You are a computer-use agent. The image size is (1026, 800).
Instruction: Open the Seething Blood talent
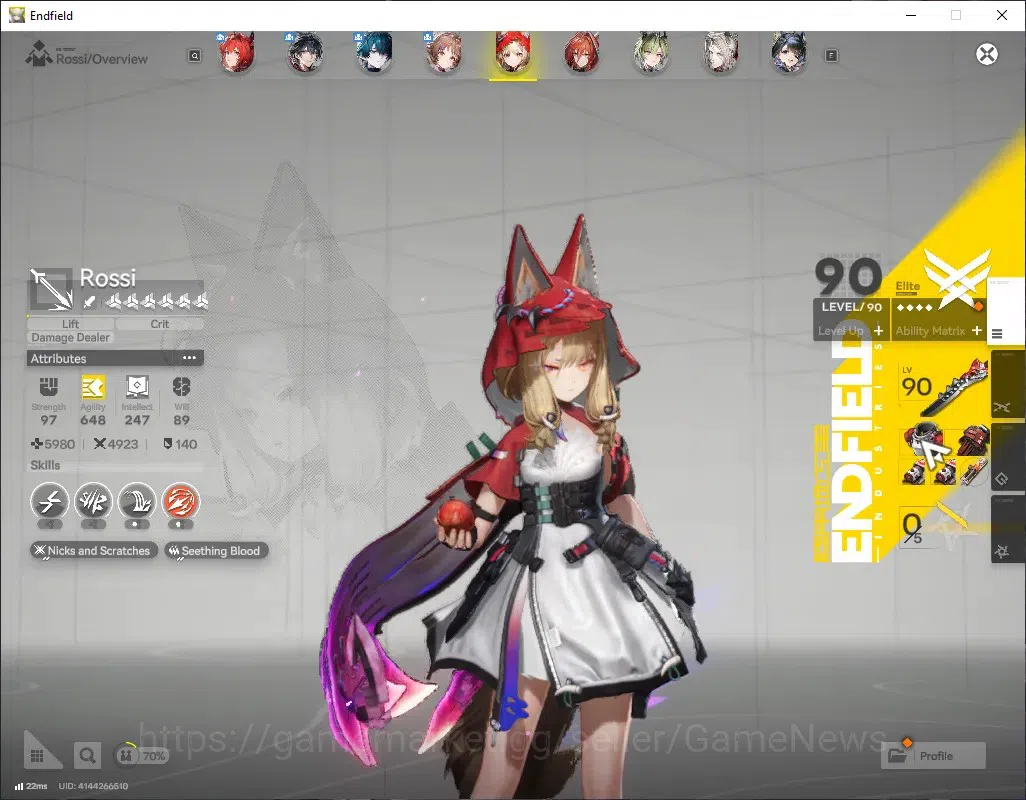coord(216,551)
